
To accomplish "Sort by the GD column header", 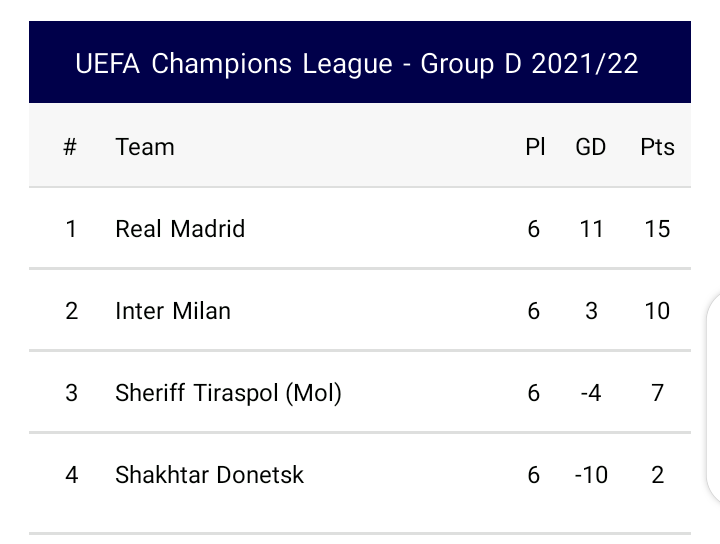I will 591,147.
